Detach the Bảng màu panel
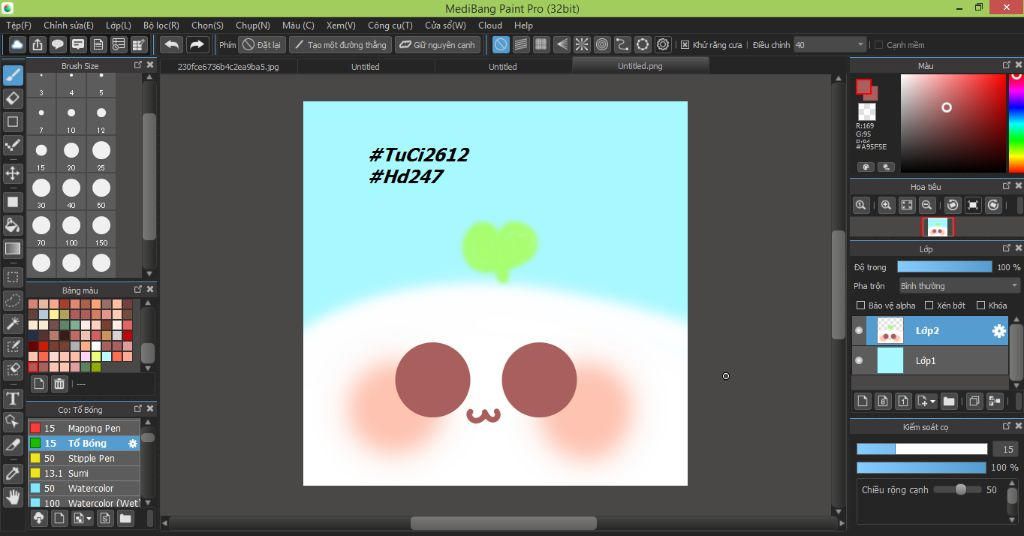The image size is (1024, 536). (138, 289)
